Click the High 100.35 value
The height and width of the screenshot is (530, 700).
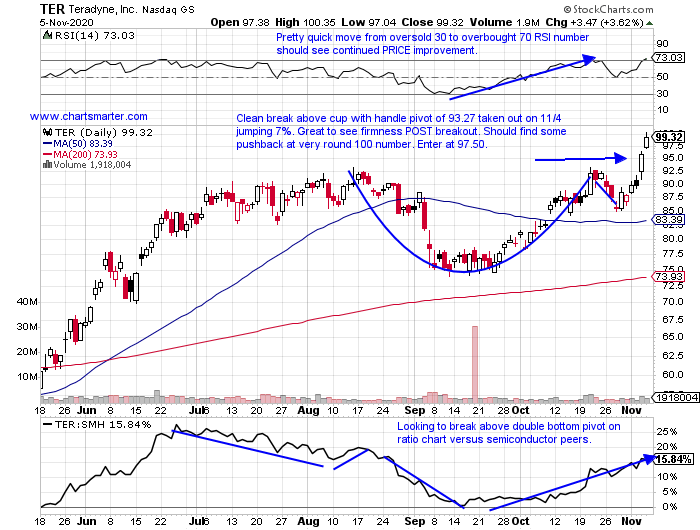click(305, 22)
